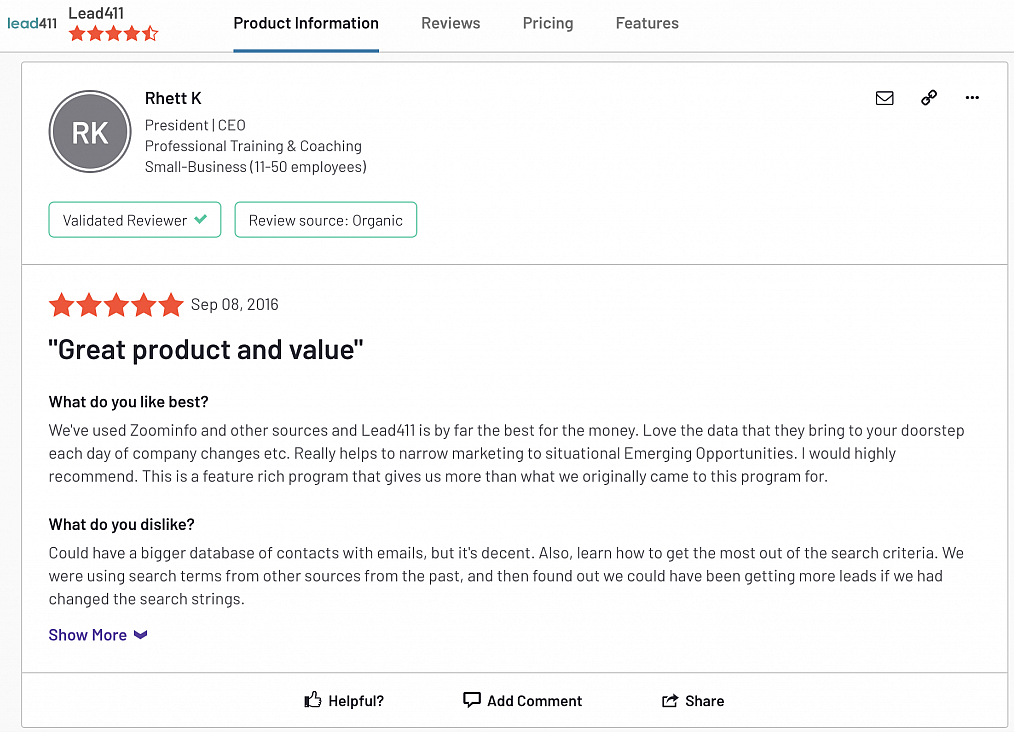Click the Lead411 header star rating
Screen dimensions: 1014x732
point(113,34)
